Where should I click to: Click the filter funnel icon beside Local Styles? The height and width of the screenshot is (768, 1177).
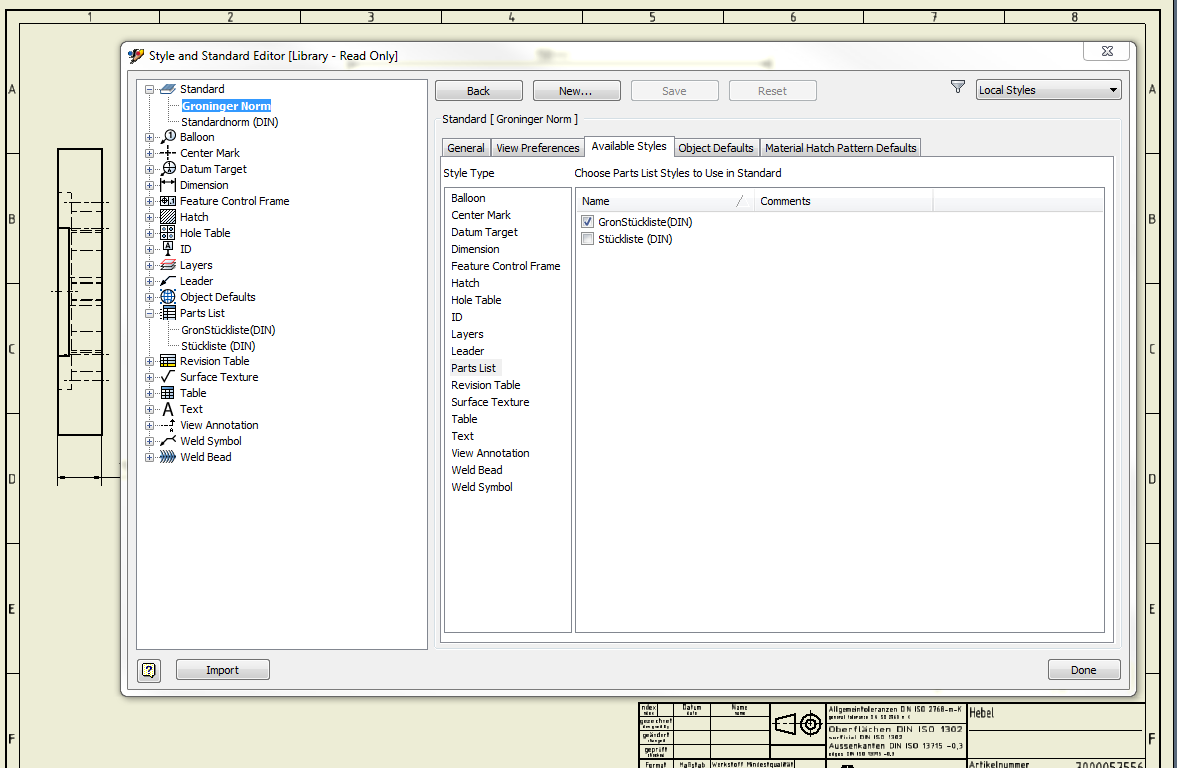click(x=957, y=87)
